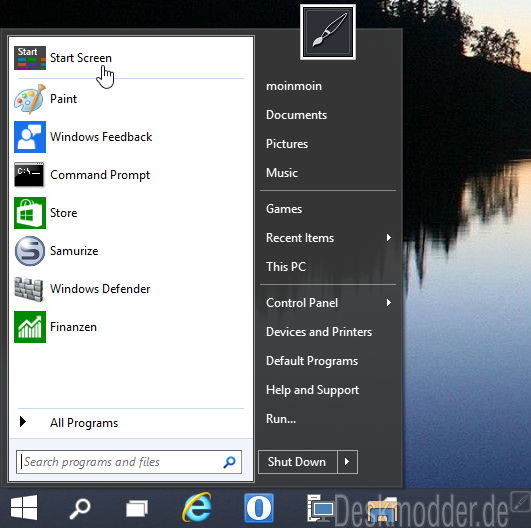This screenshot has width=531, height=528.
Task: Expand the Recent Items submenu arrow
Action: [389, 237]
